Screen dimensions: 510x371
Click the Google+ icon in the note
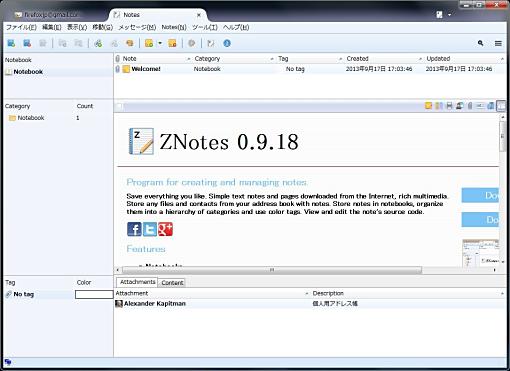tap(165, 229)
